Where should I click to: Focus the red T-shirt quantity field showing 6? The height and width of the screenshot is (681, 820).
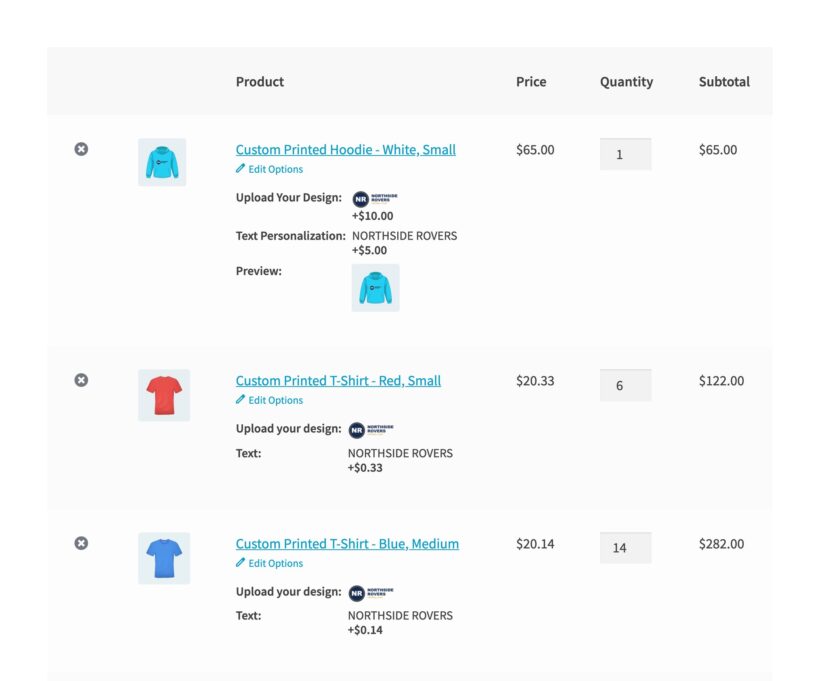(x=625, y=385)
